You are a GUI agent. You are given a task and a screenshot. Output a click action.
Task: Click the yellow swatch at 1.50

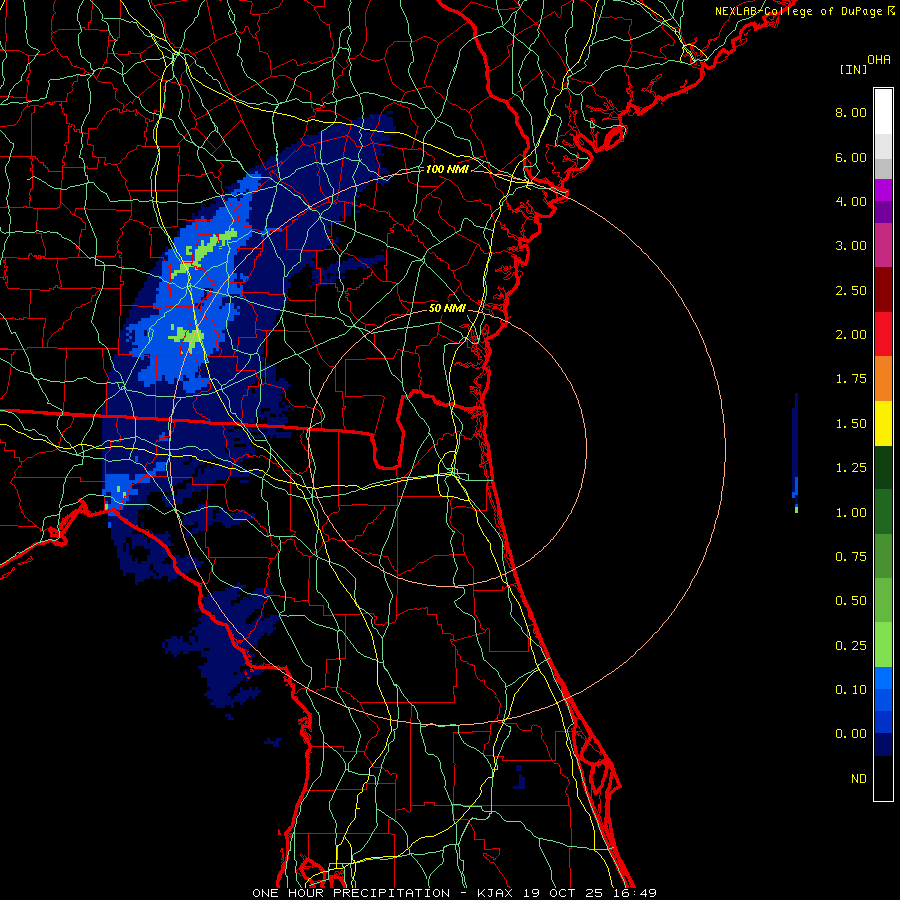coord(883,423)
